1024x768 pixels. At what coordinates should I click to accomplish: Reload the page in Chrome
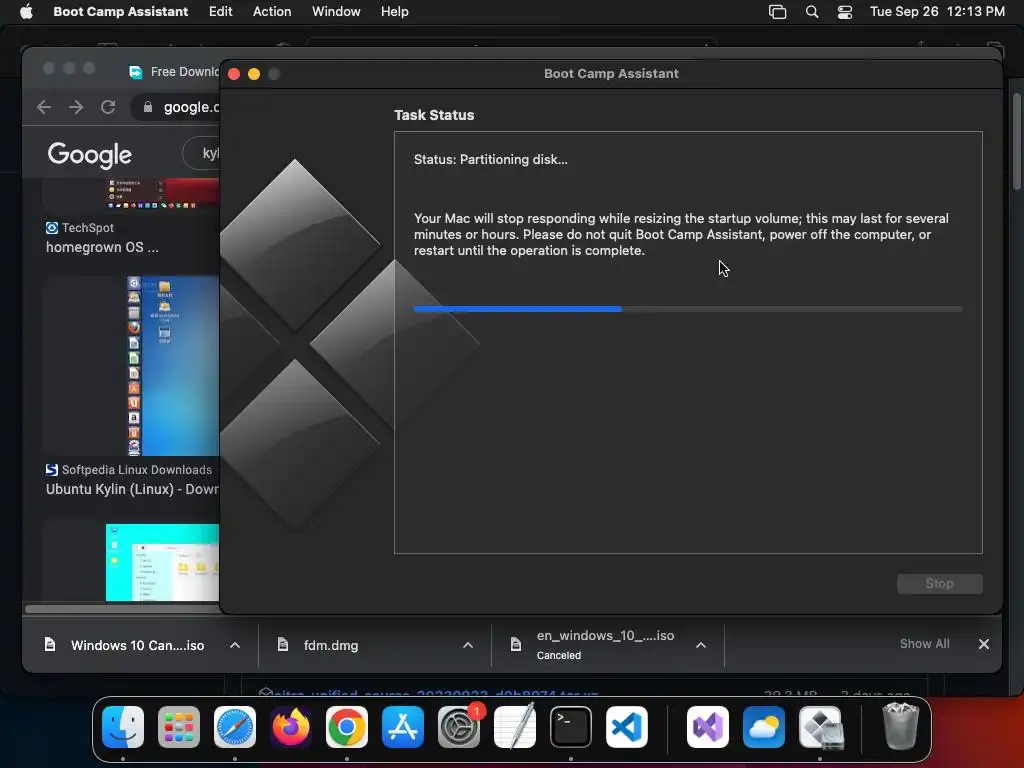tap(108, 107)
